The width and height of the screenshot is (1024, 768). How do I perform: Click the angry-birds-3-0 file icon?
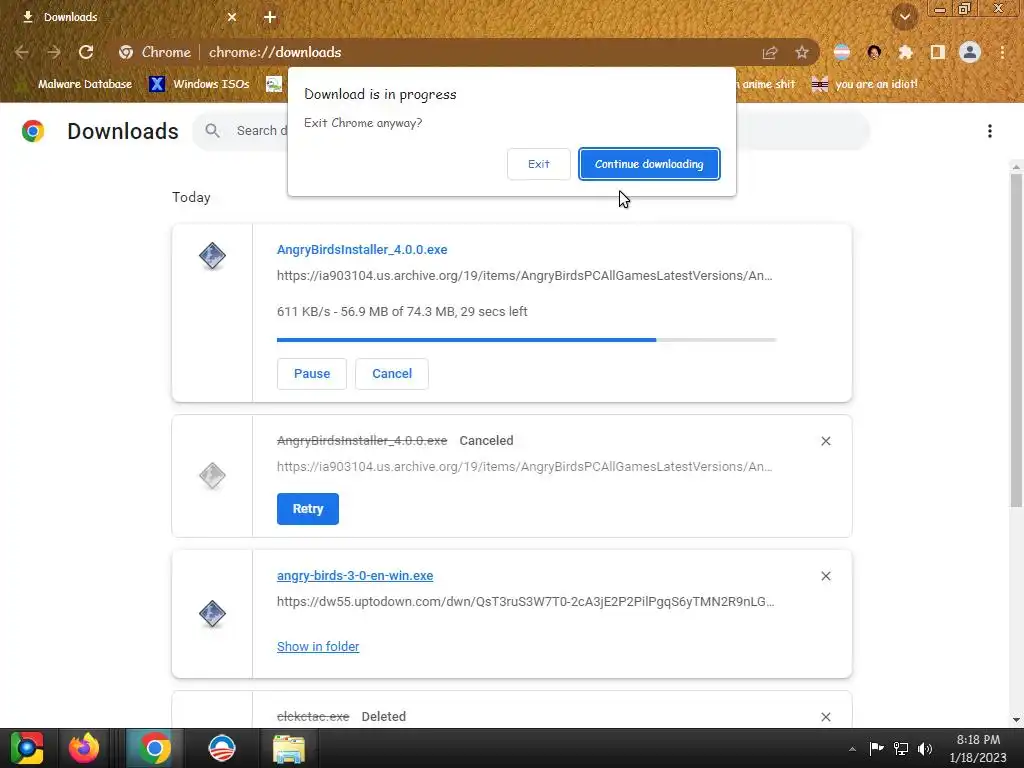[212, 613]
